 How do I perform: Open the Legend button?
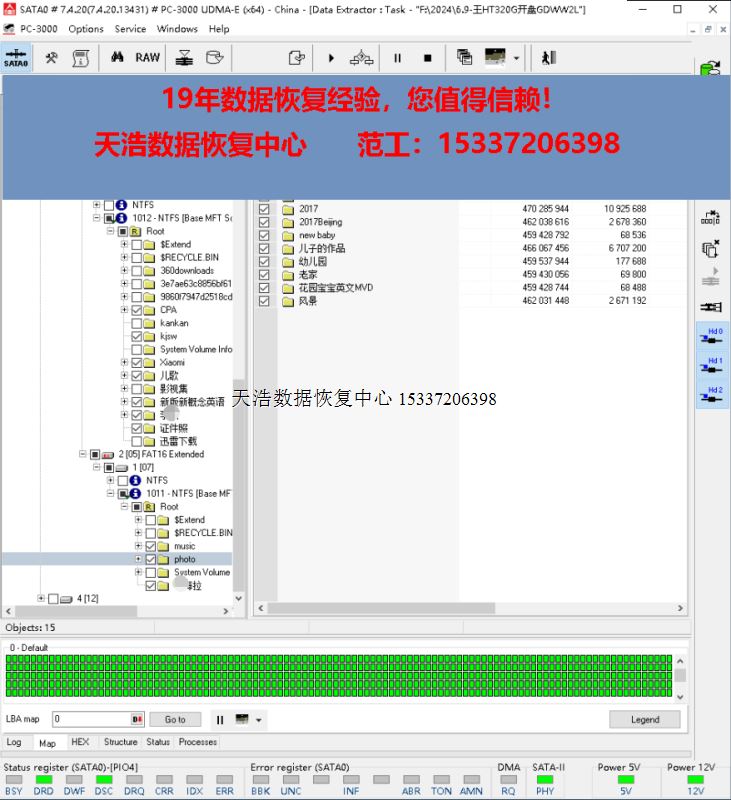point(644,719)
